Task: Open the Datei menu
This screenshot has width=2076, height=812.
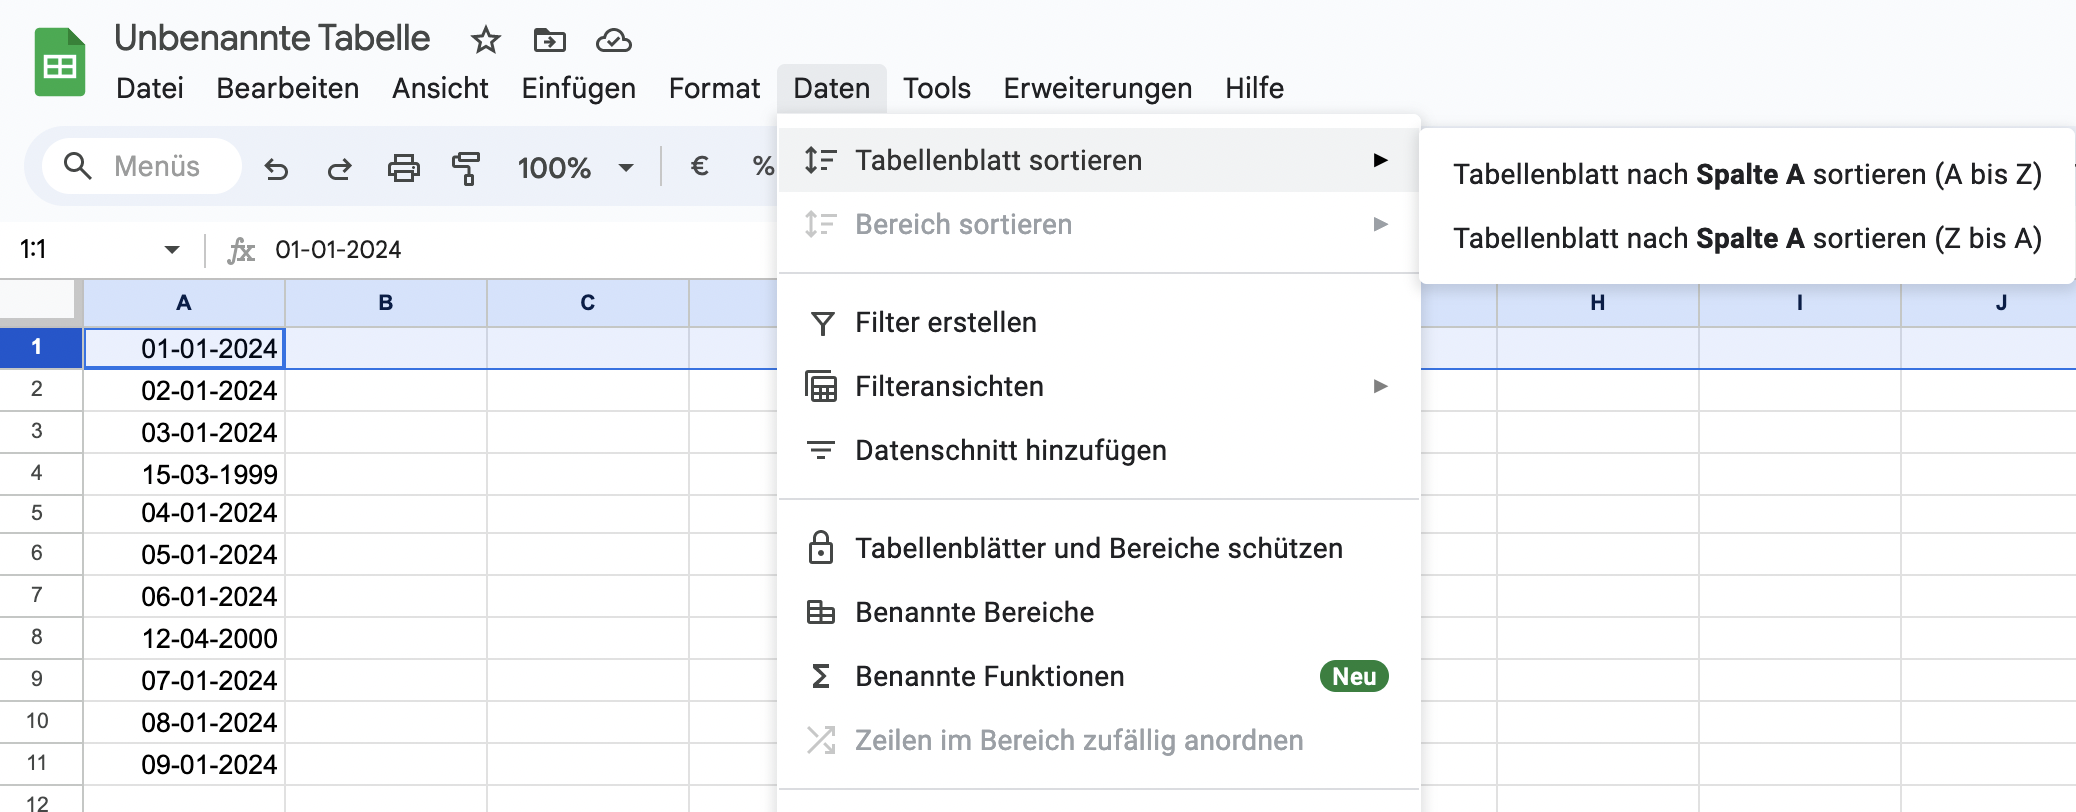Action: tap(150, 88)
